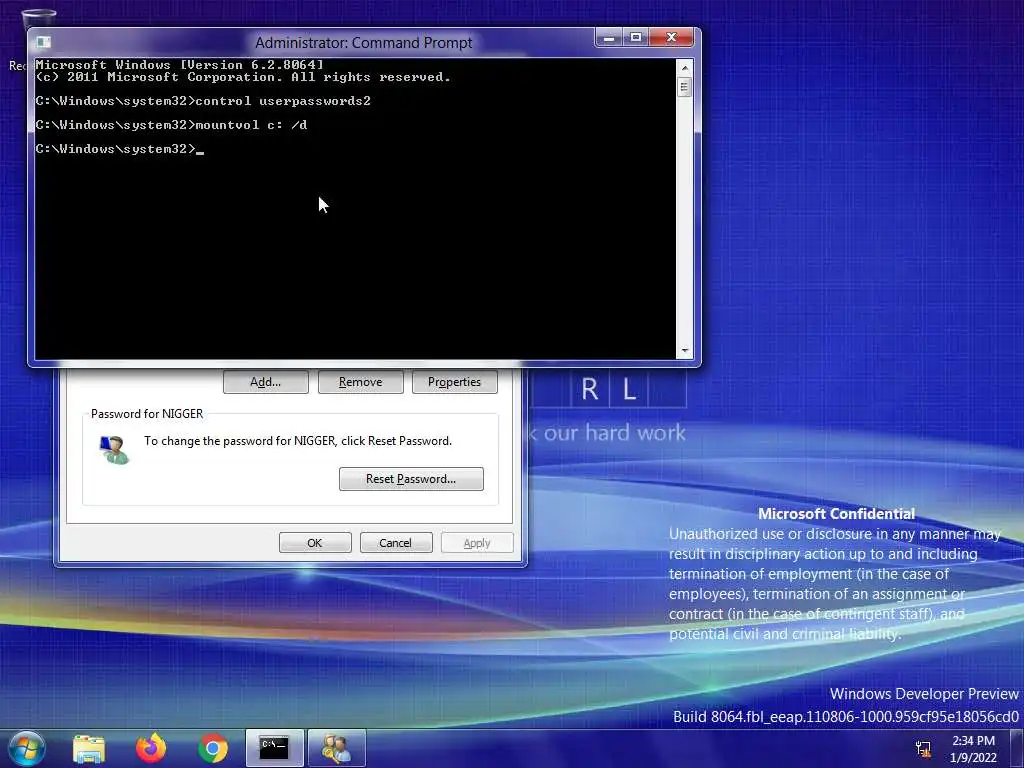Click the 'control userpasswords2' command line

(203, 101)
